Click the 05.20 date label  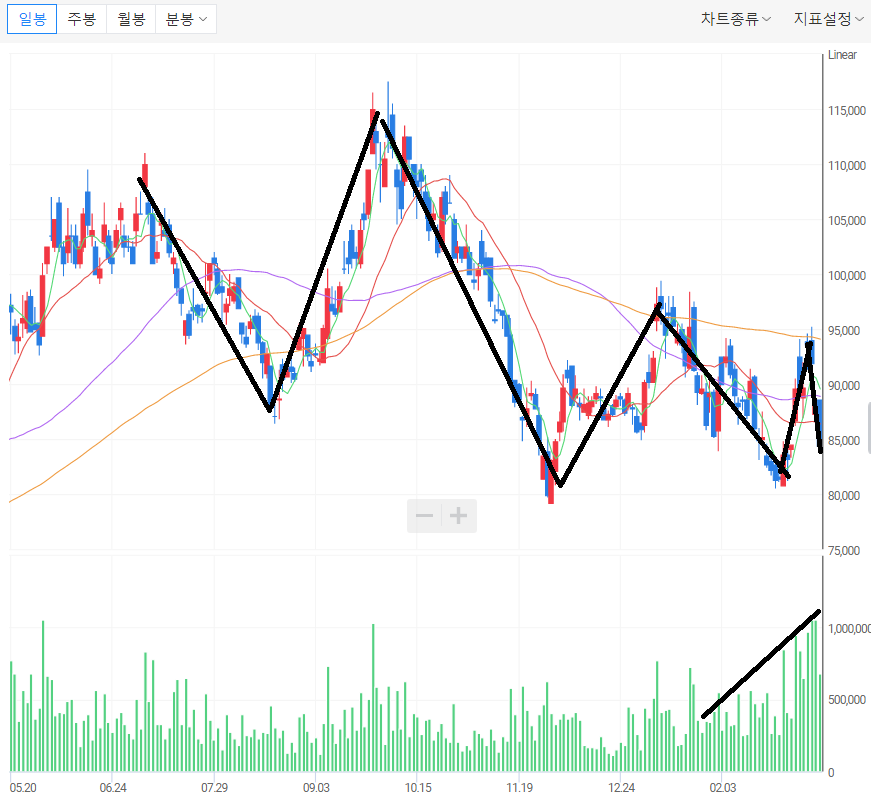[23, 788]
